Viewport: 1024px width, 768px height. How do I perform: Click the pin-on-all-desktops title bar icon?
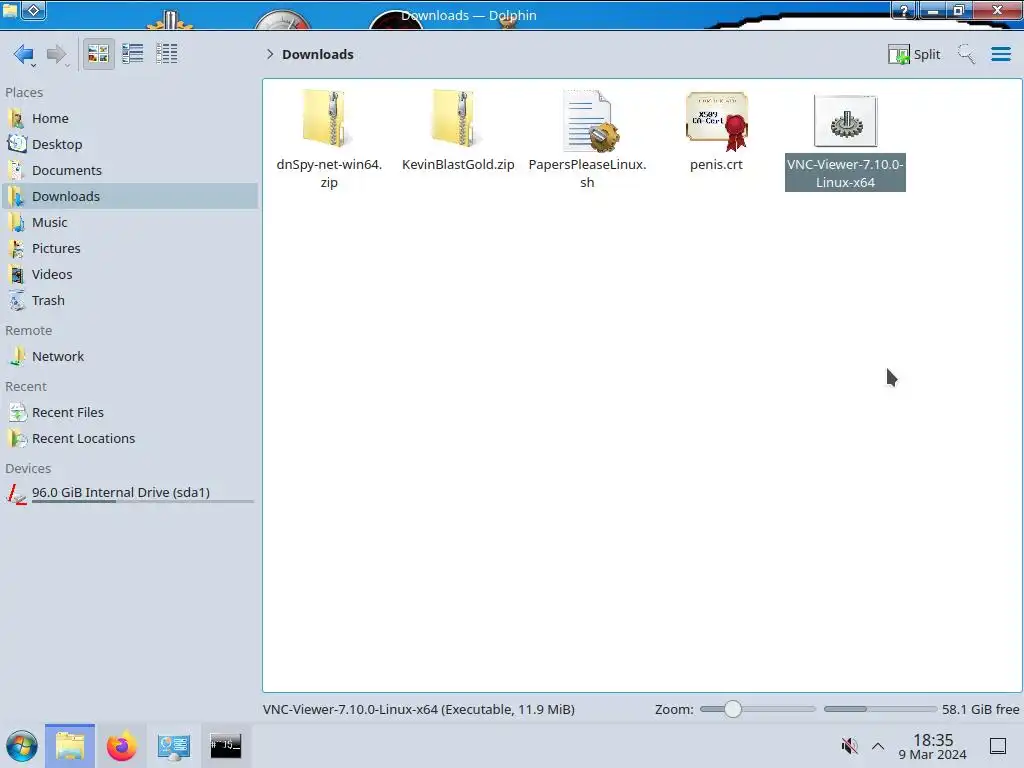click(34, 10)
